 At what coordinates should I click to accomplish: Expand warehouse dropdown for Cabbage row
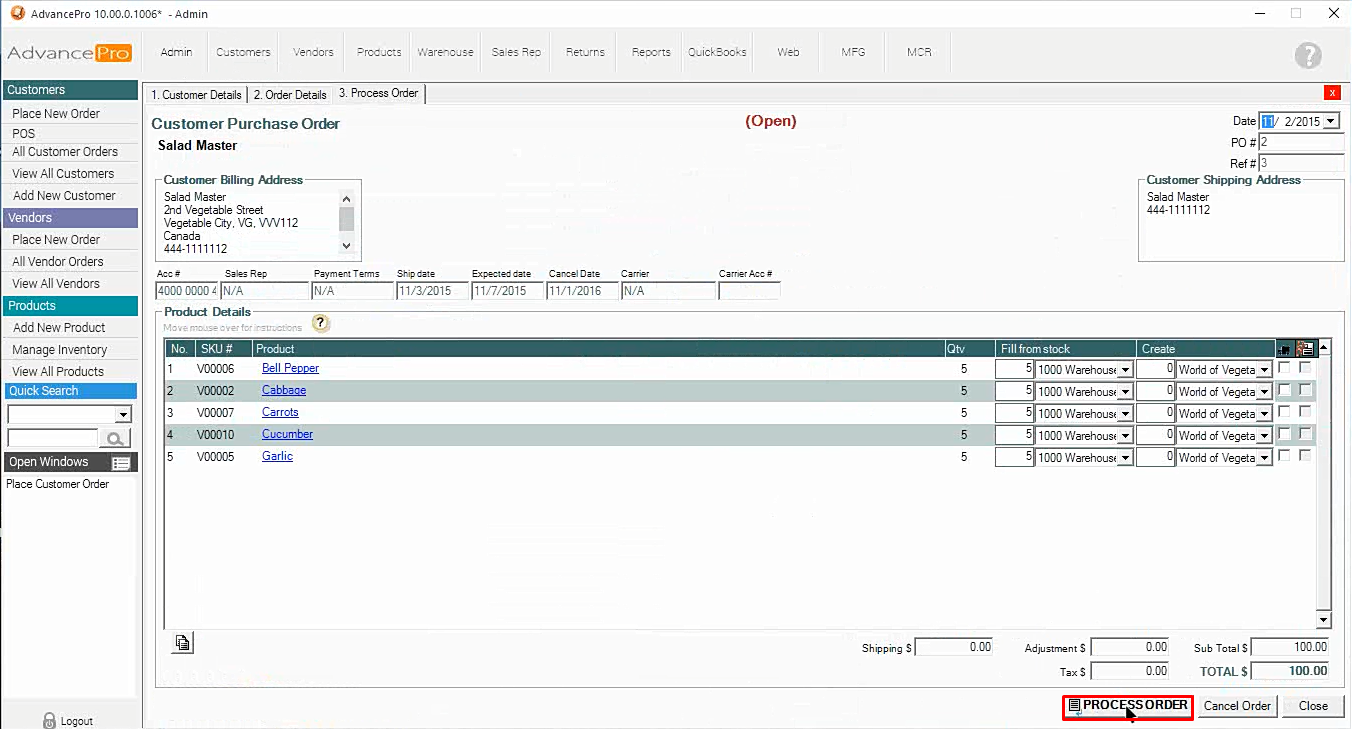pyautogui.click(x=1125, y=392)
